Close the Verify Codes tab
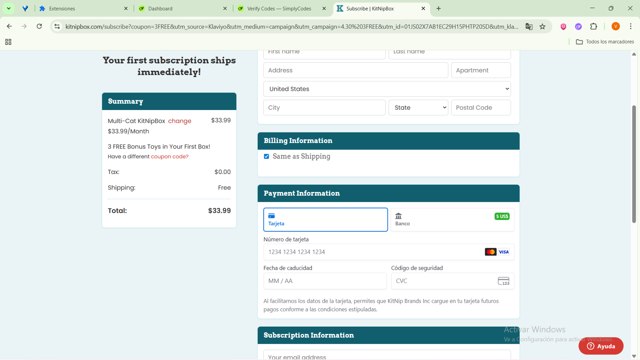The image size is (640, 360). click(x=324, y=8)
